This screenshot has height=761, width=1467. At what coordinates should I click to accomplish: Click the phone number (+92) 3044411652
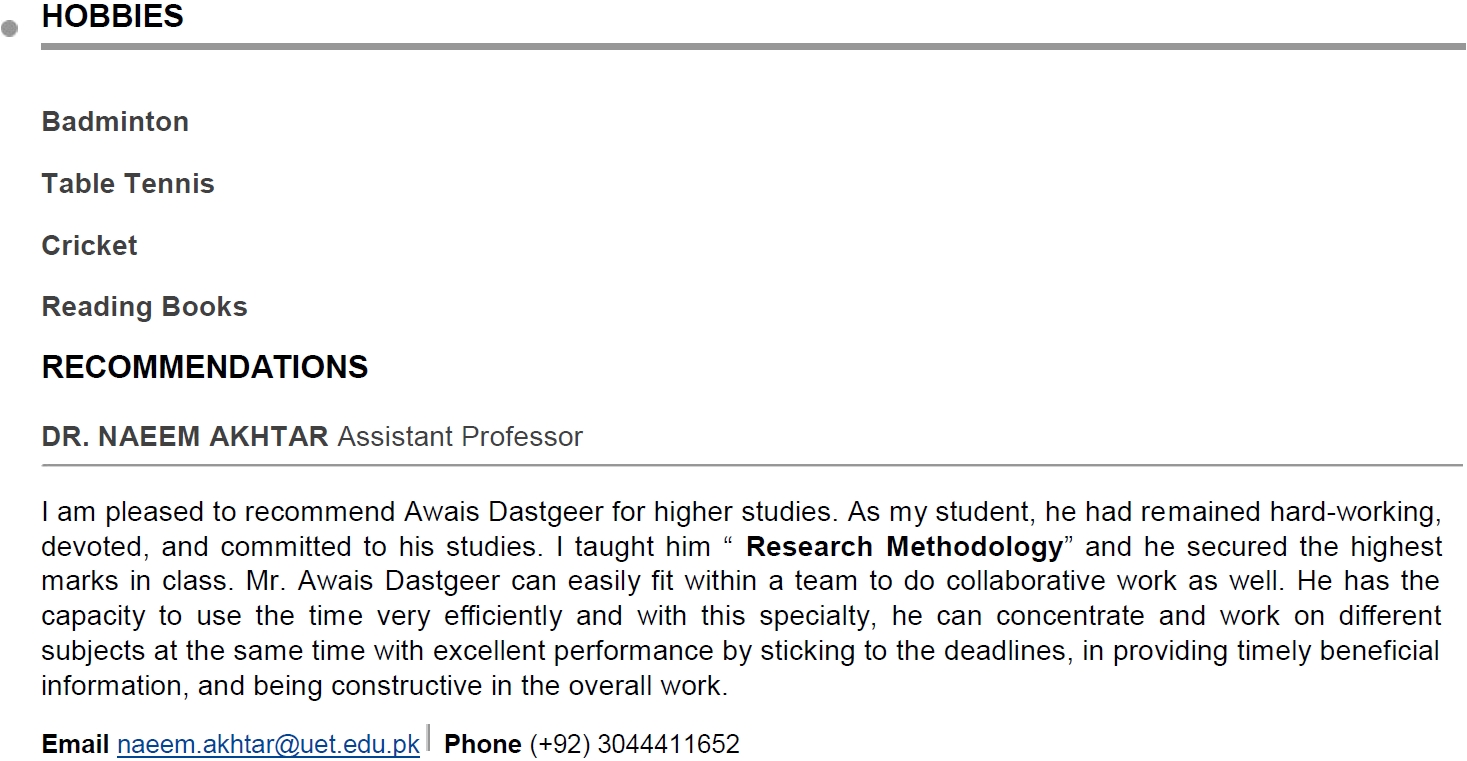[x=635, y=745]
